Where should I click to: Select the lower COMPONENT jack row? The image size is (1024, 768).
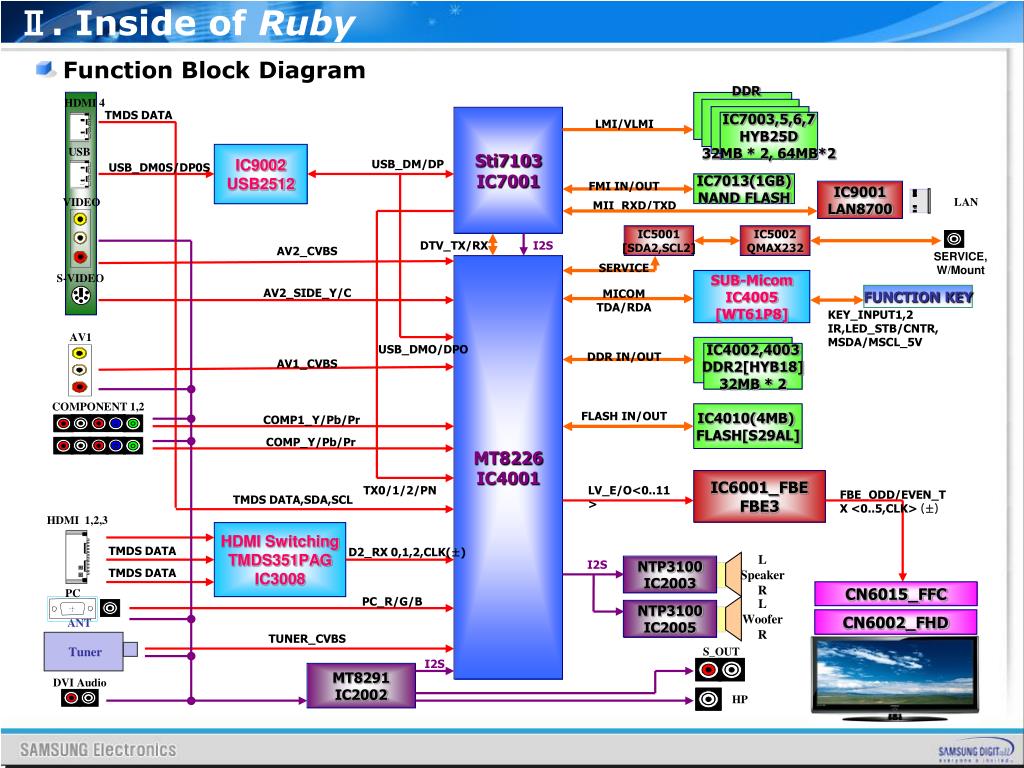point(98,445)
